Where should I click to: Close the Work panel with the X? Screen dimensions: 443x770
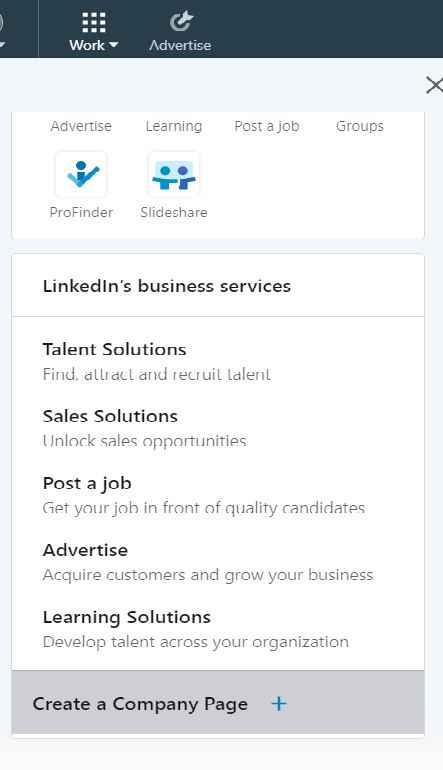pyautogui.click(x=434, y=85)
